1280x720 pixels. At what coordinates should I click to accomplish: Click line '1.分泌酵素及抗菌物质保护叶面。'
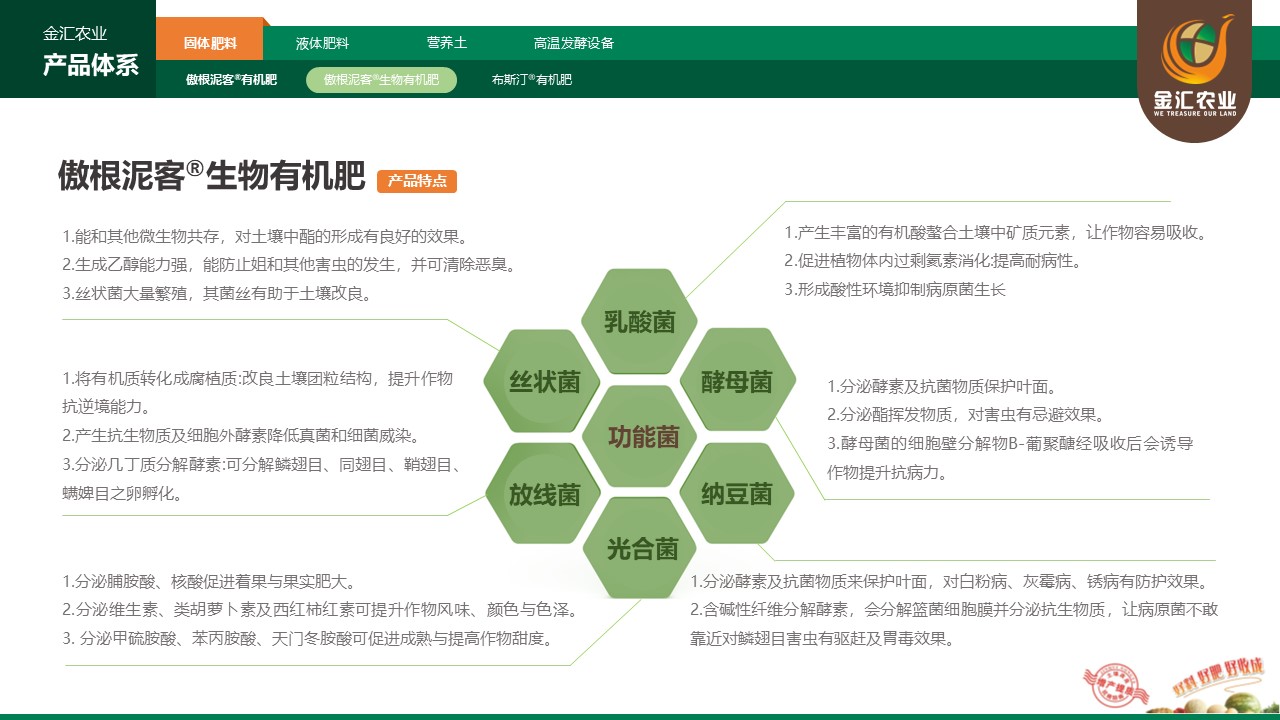coord(942,387)
